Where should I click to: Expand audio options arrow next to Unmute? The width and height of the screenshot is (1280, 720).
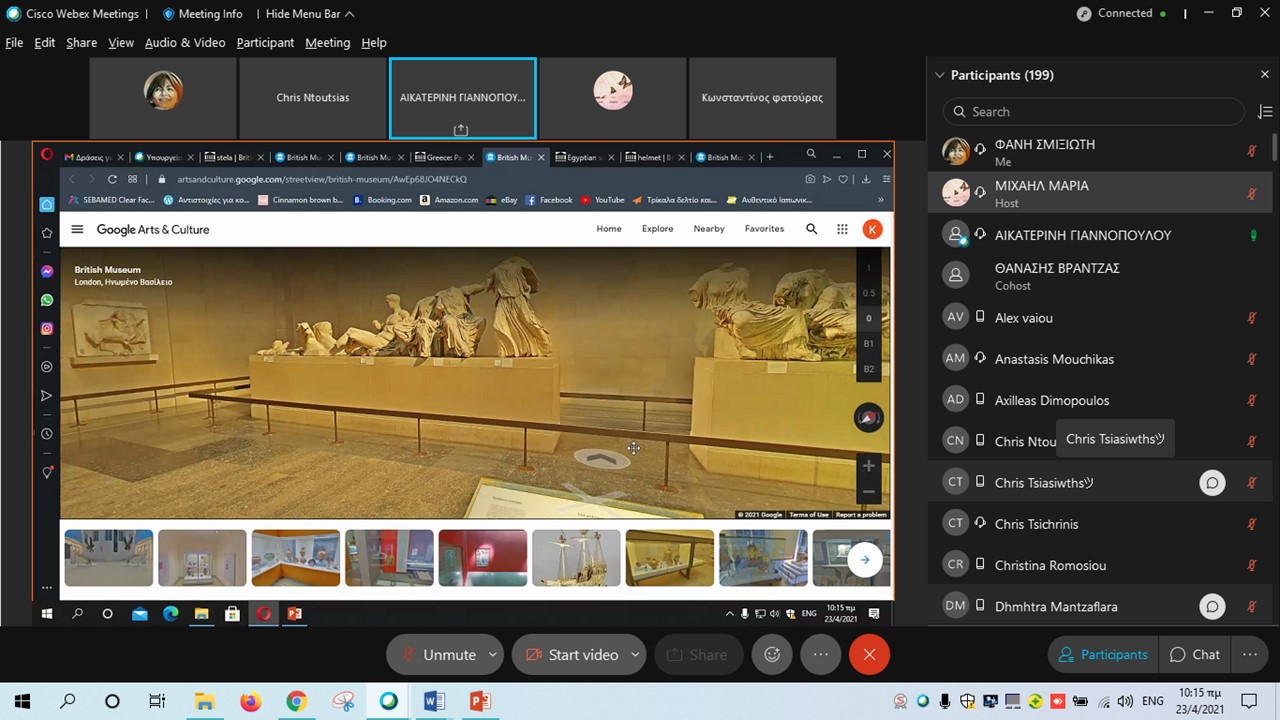pyautogui.click(x=493, y=655)
